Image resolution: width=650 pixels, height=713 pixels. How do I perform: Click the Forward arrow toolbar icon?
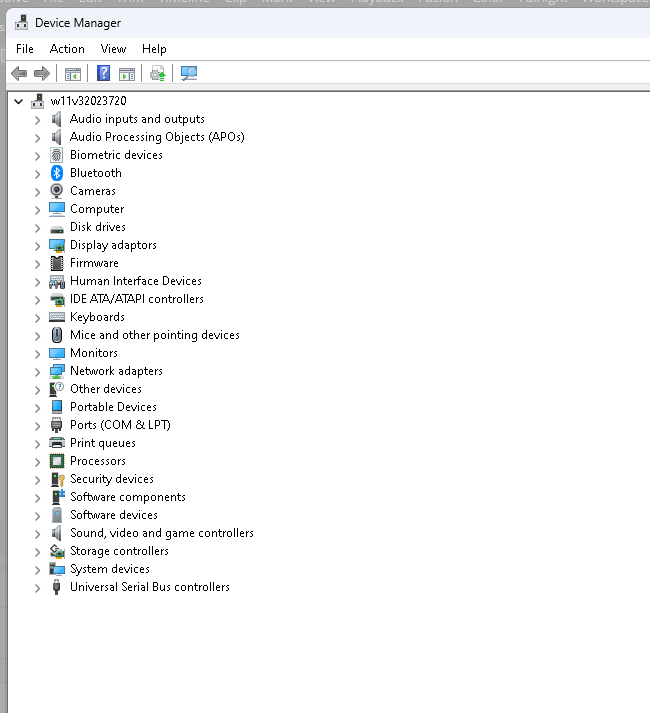[x=42, y=73]
